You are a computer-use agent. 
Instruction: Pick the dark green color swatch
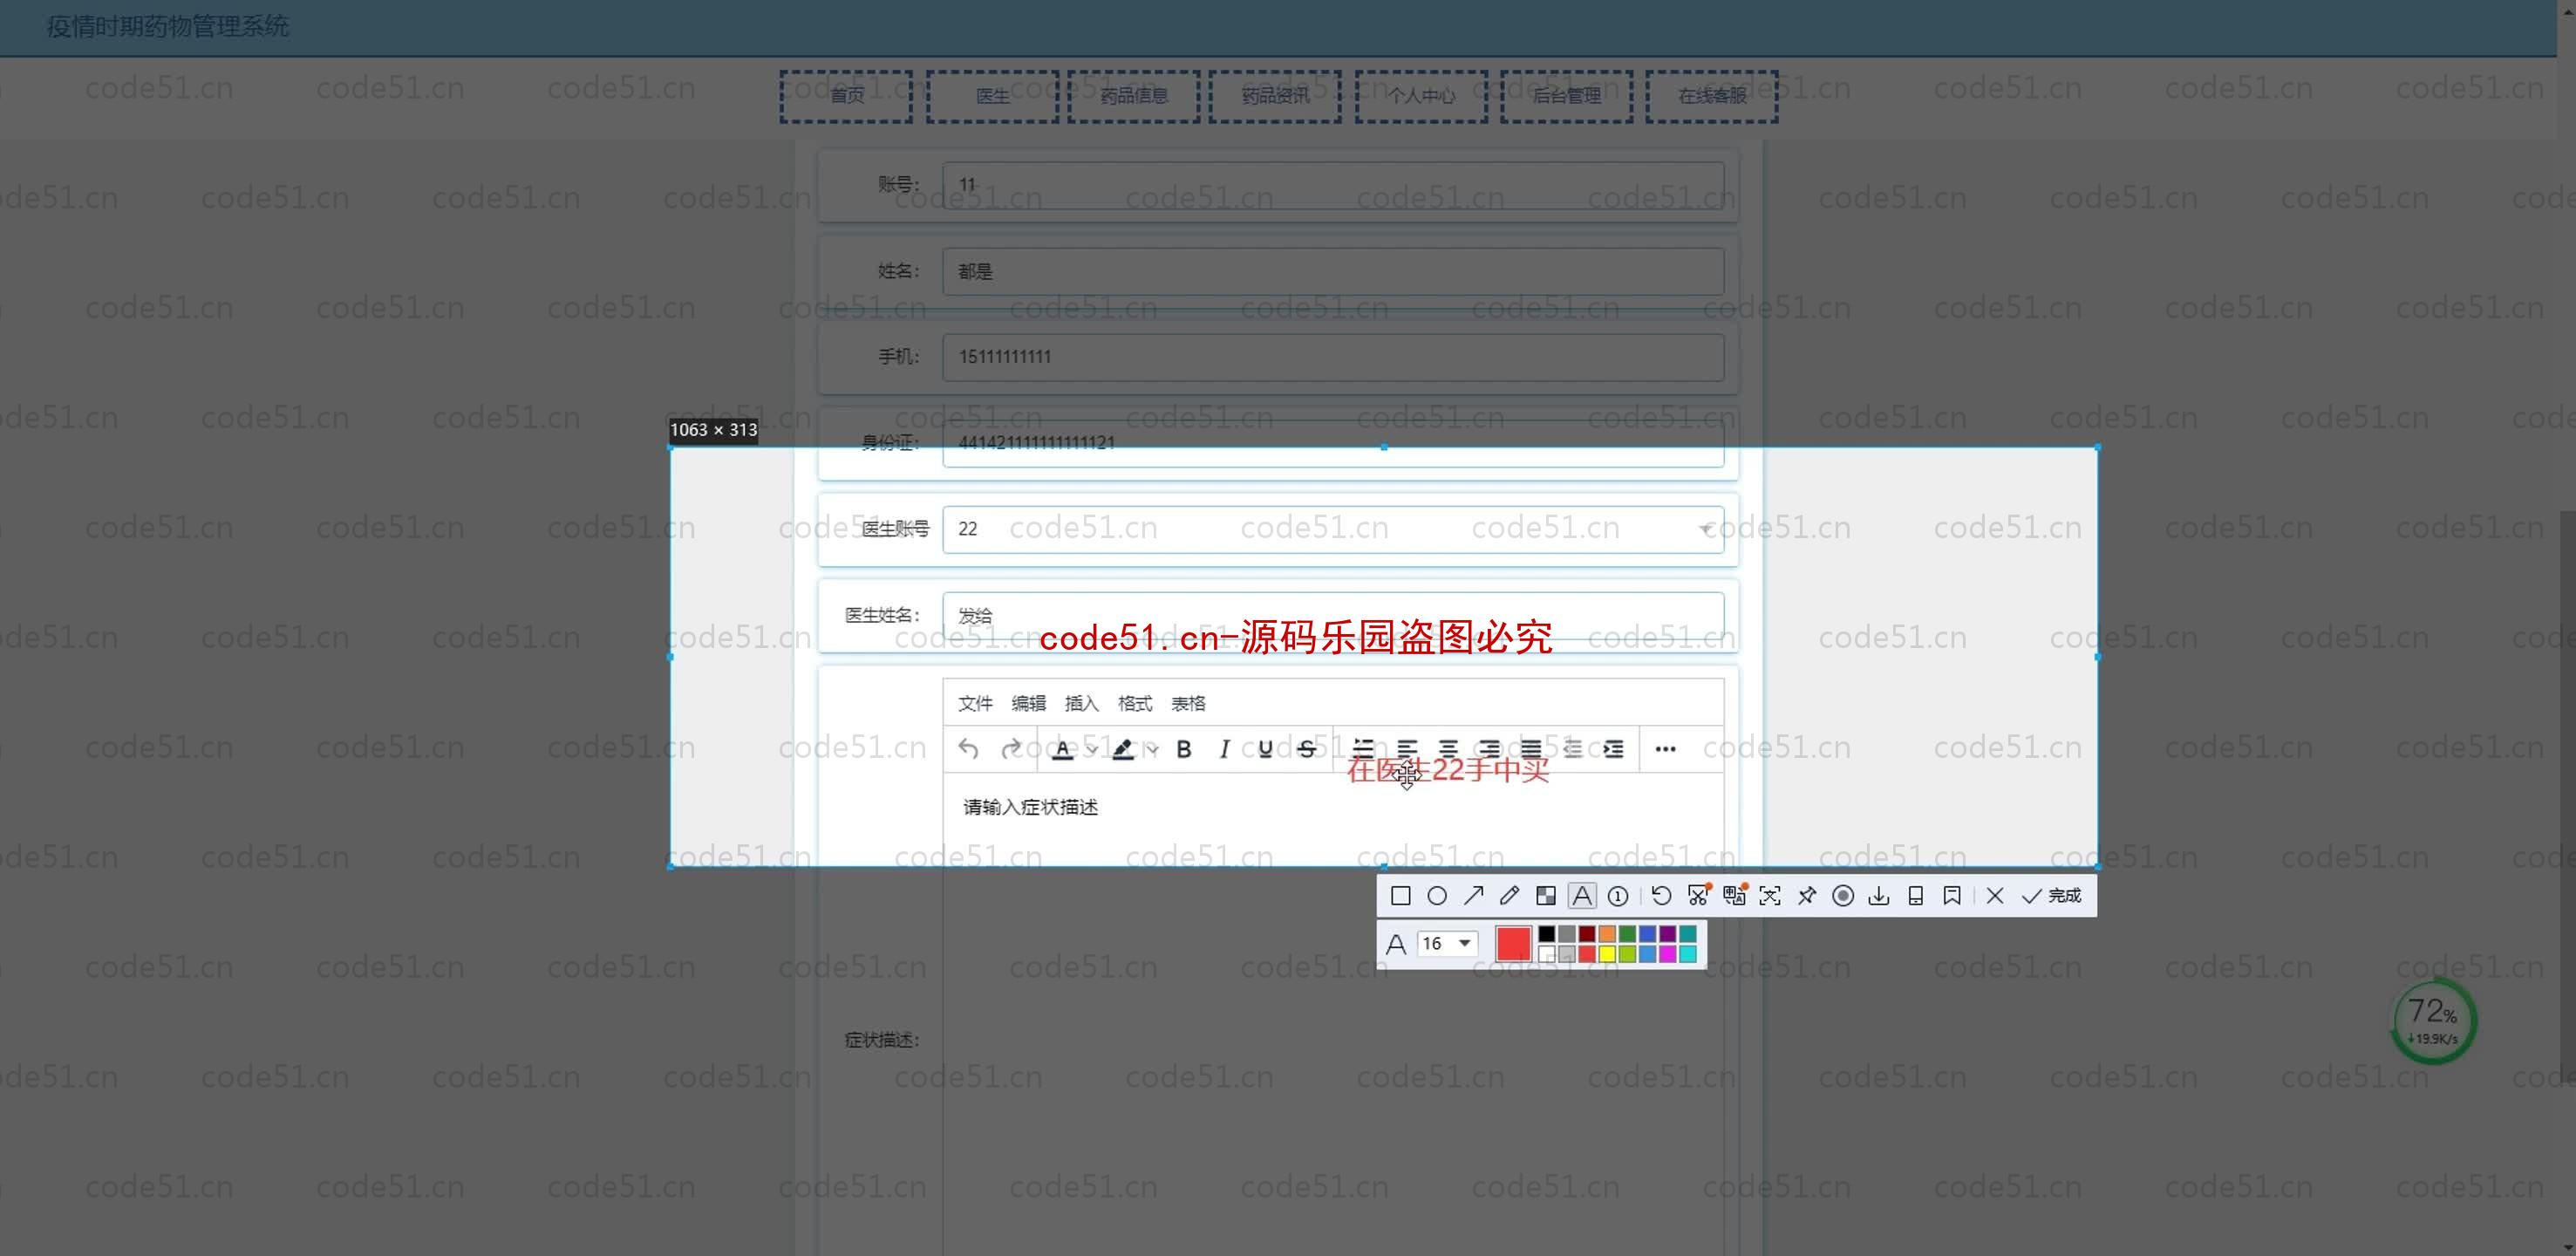[x=1627, y=934]
